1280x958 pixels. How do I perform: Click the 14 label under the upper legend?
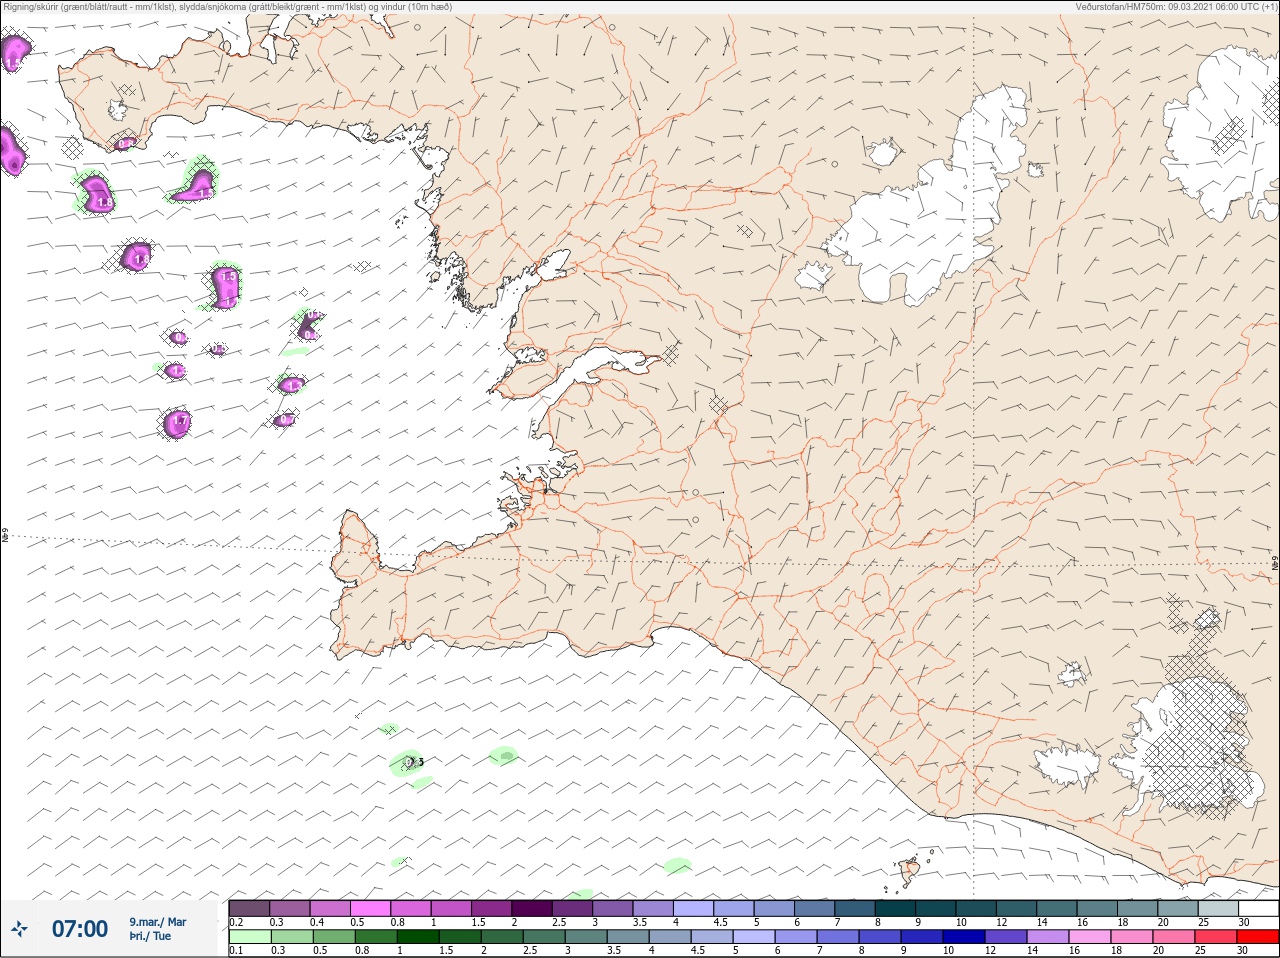[x=1042, y=922]
